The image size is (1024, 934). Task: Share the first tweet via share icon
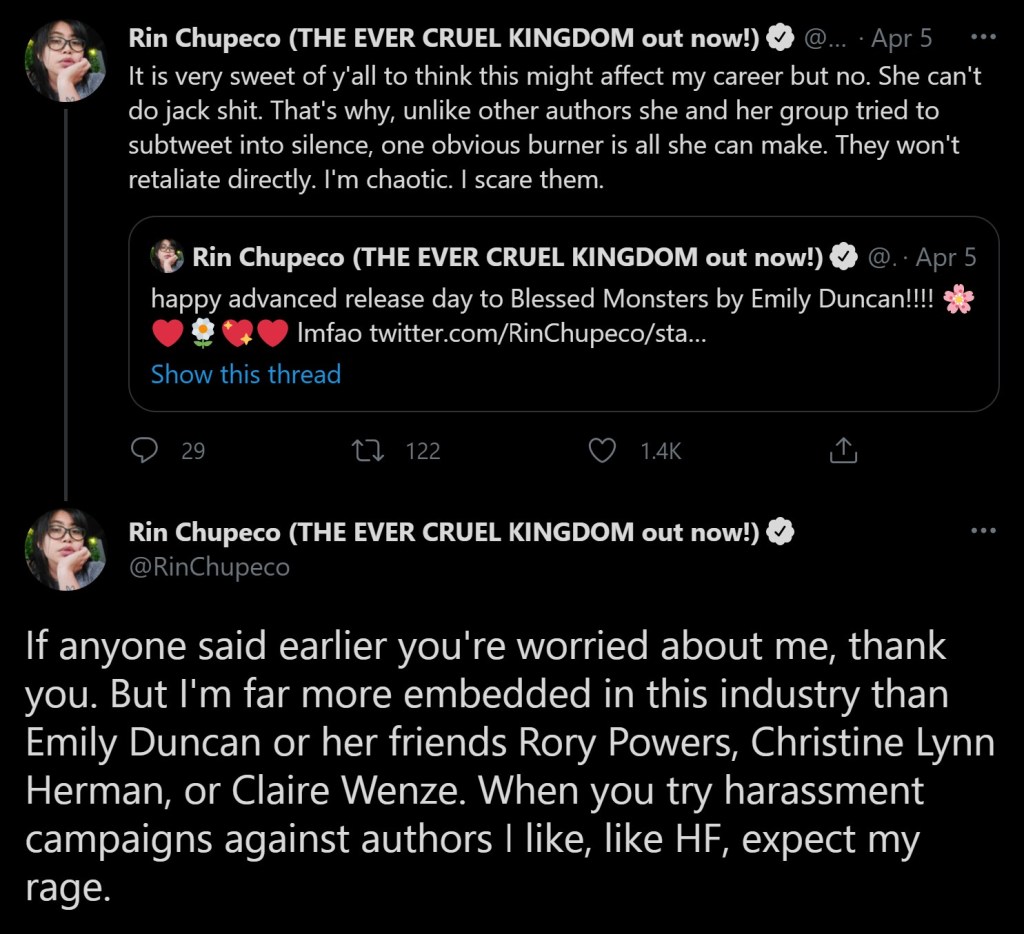point(843,451)
